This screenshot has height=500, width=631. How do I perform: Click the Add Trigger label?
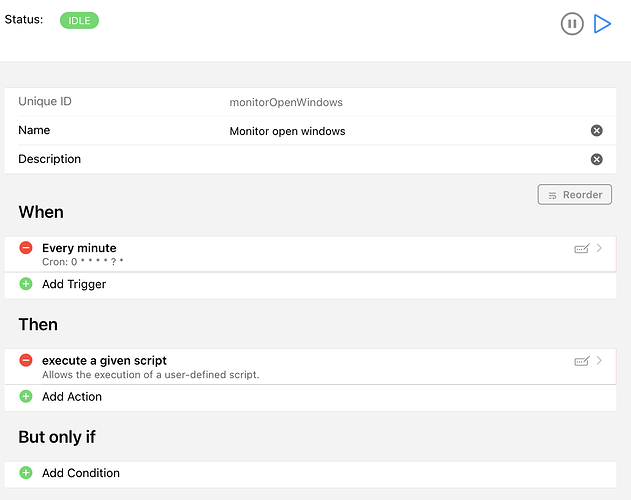74,284
